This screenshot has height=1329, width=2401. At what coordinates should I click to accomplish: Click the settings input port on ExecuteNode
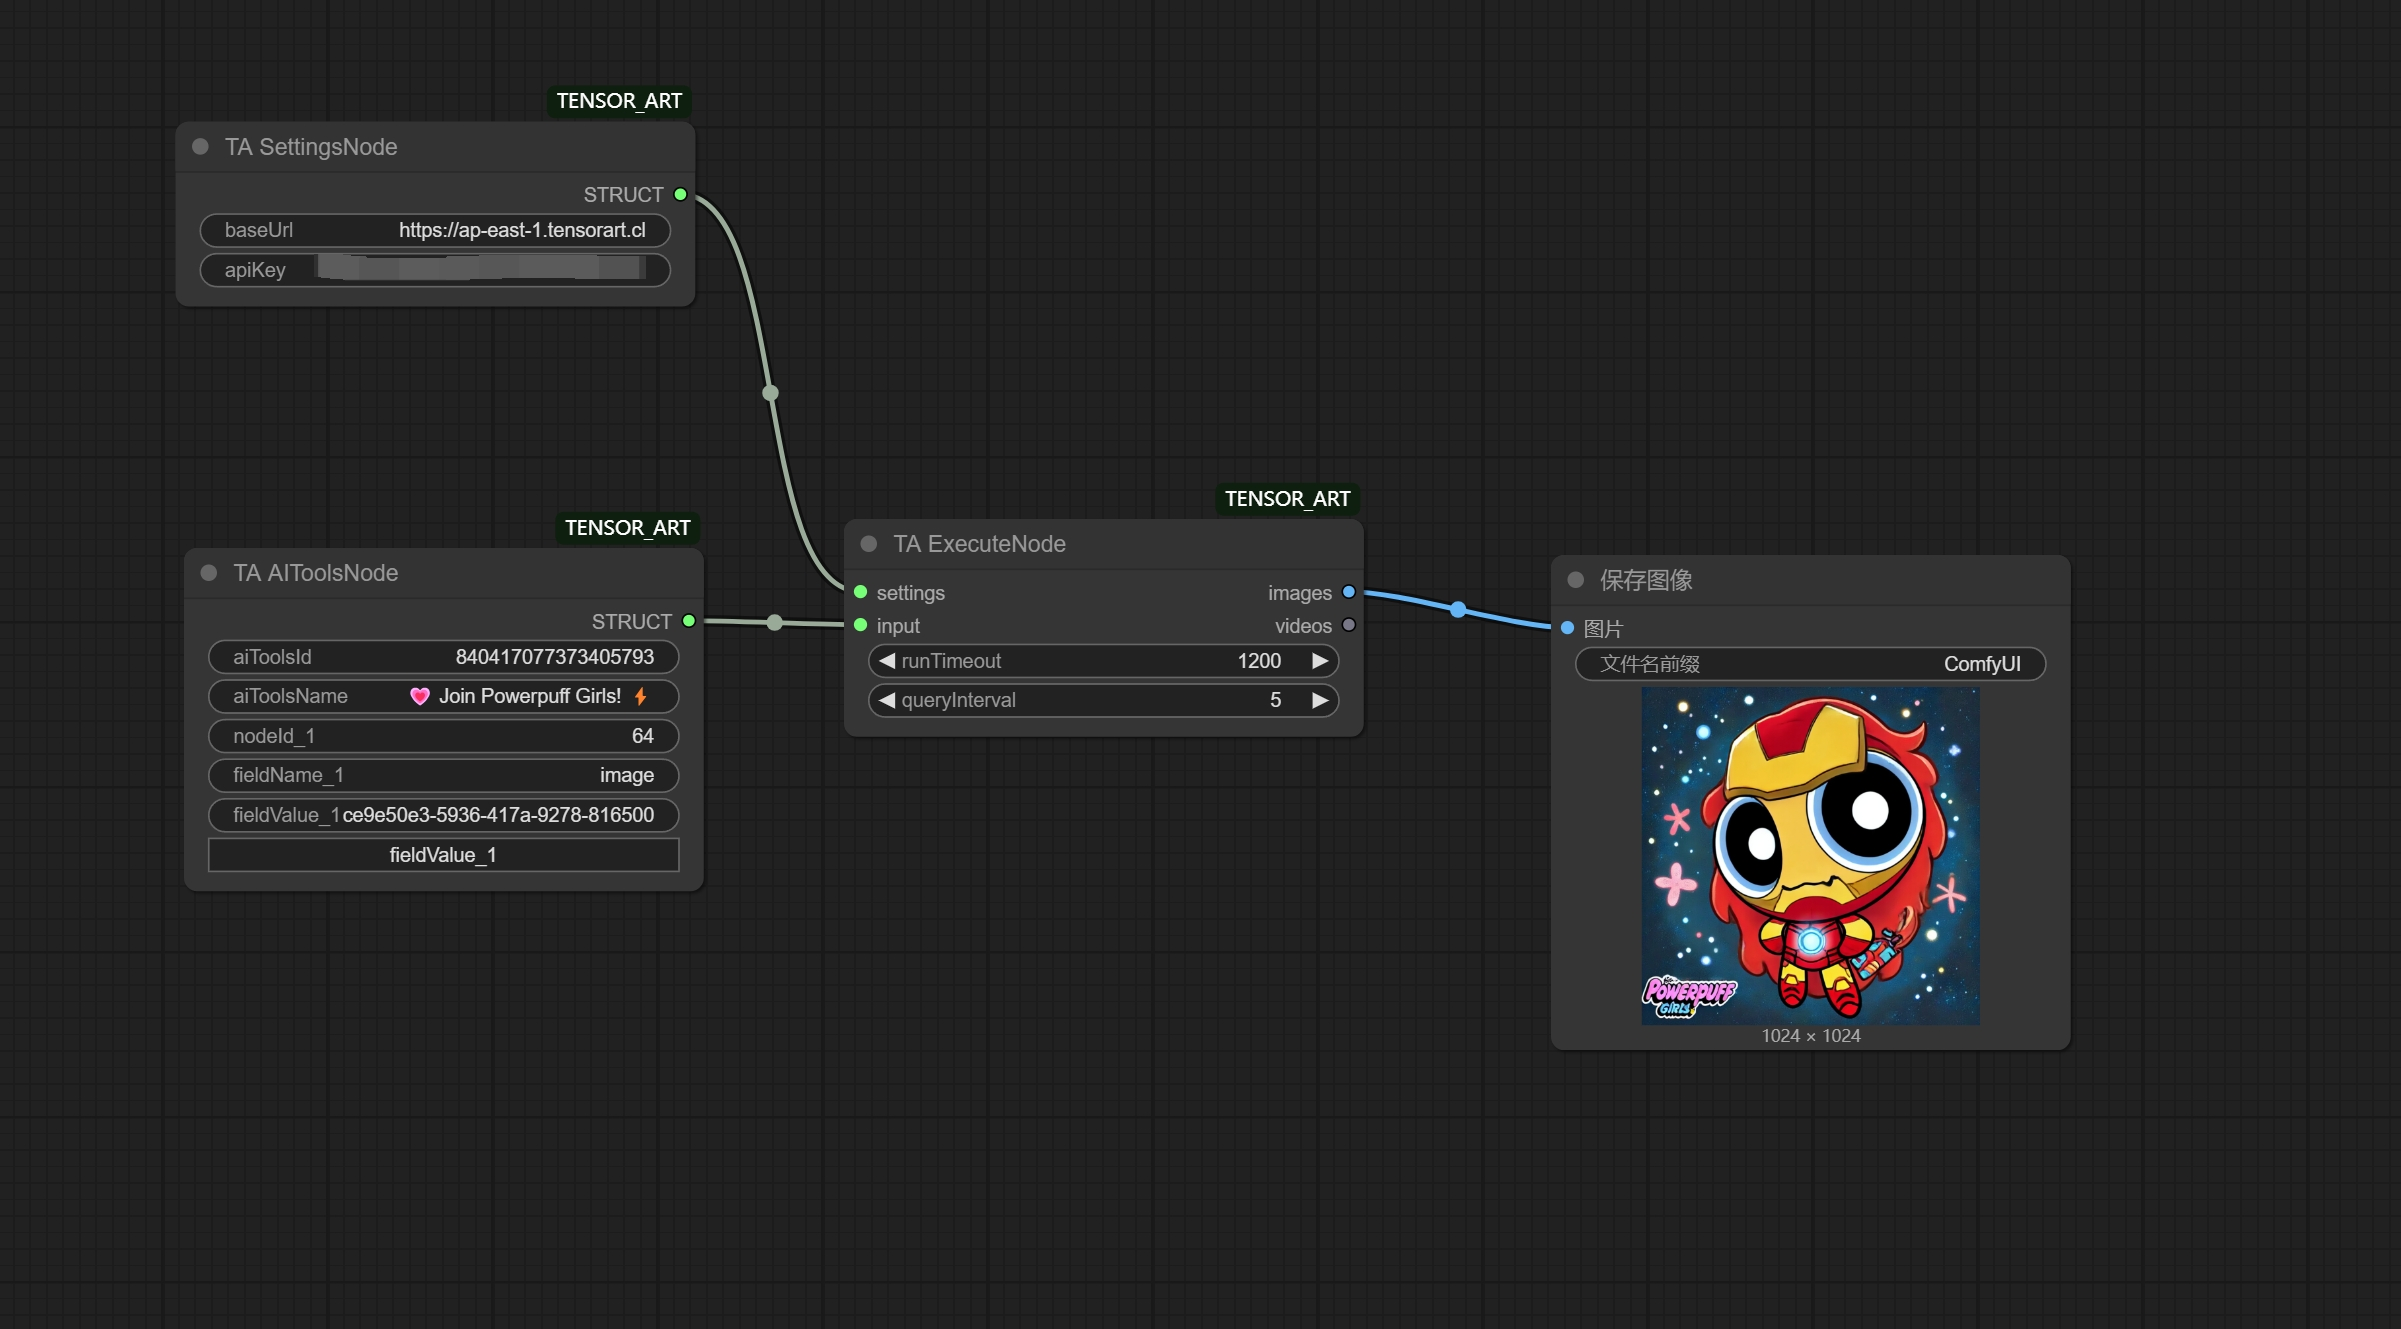pyautogui.click(x=861, y=592)
